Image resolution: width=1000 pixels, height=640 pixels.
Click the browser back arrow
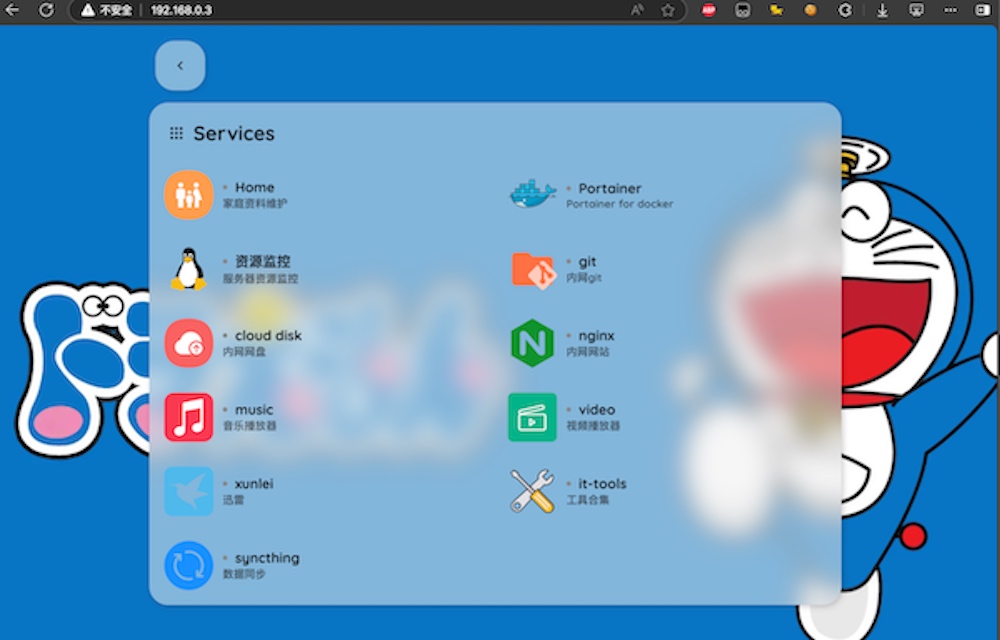point(12,10)
